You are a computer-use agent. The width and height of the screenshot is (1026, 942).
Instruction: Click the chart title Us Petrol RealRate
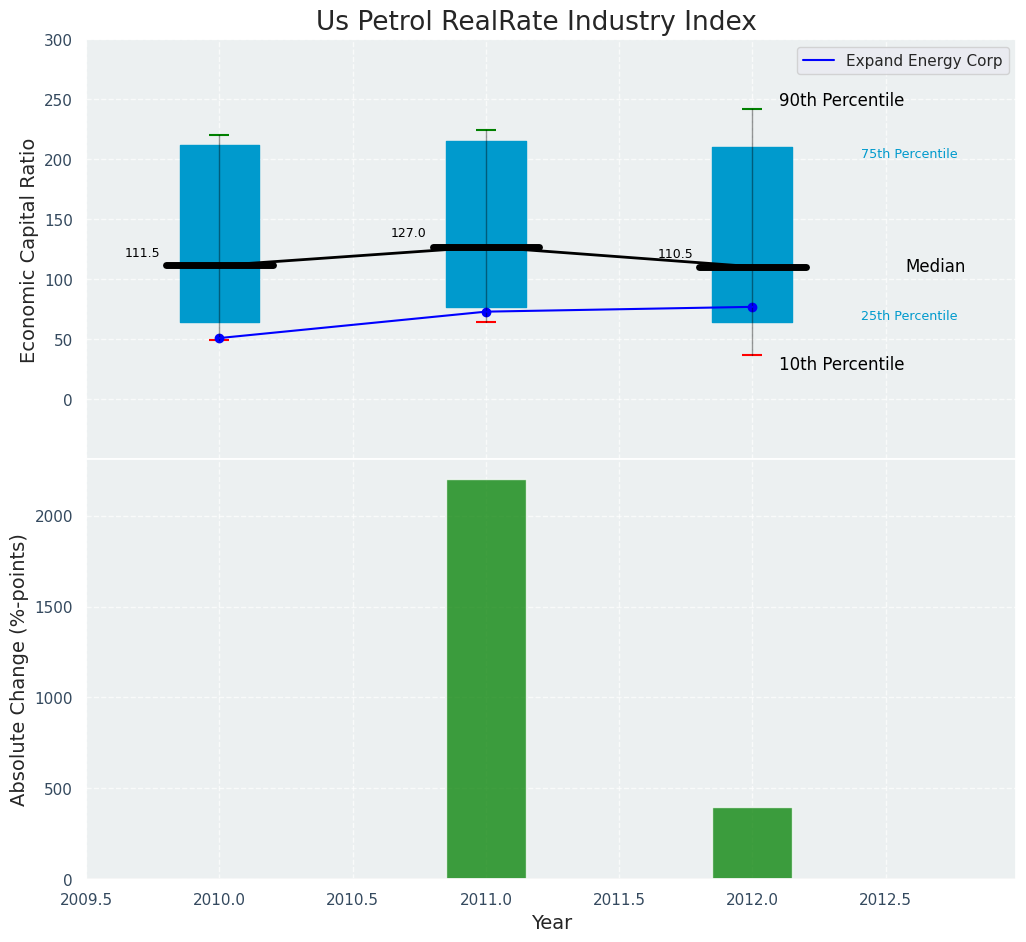536,21
